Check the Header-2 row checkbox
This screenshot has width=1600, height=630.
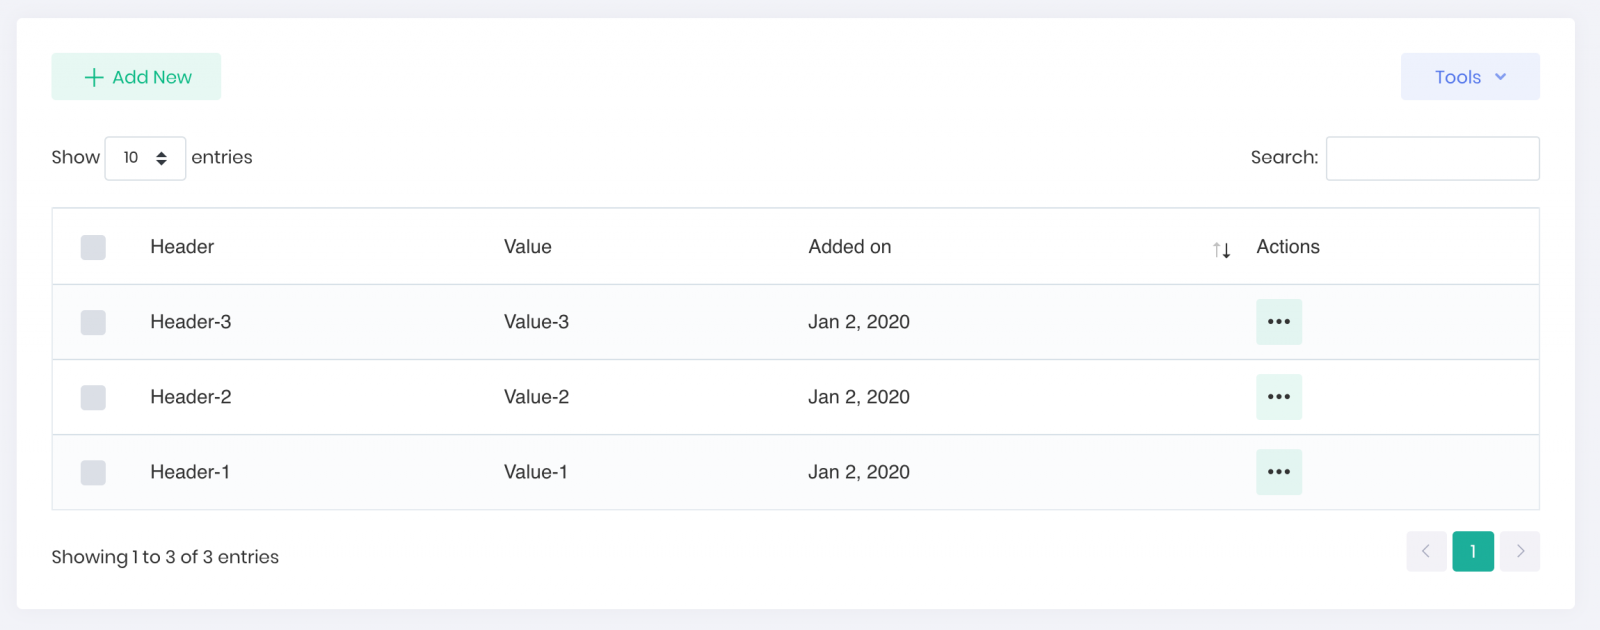click(93, 397)
